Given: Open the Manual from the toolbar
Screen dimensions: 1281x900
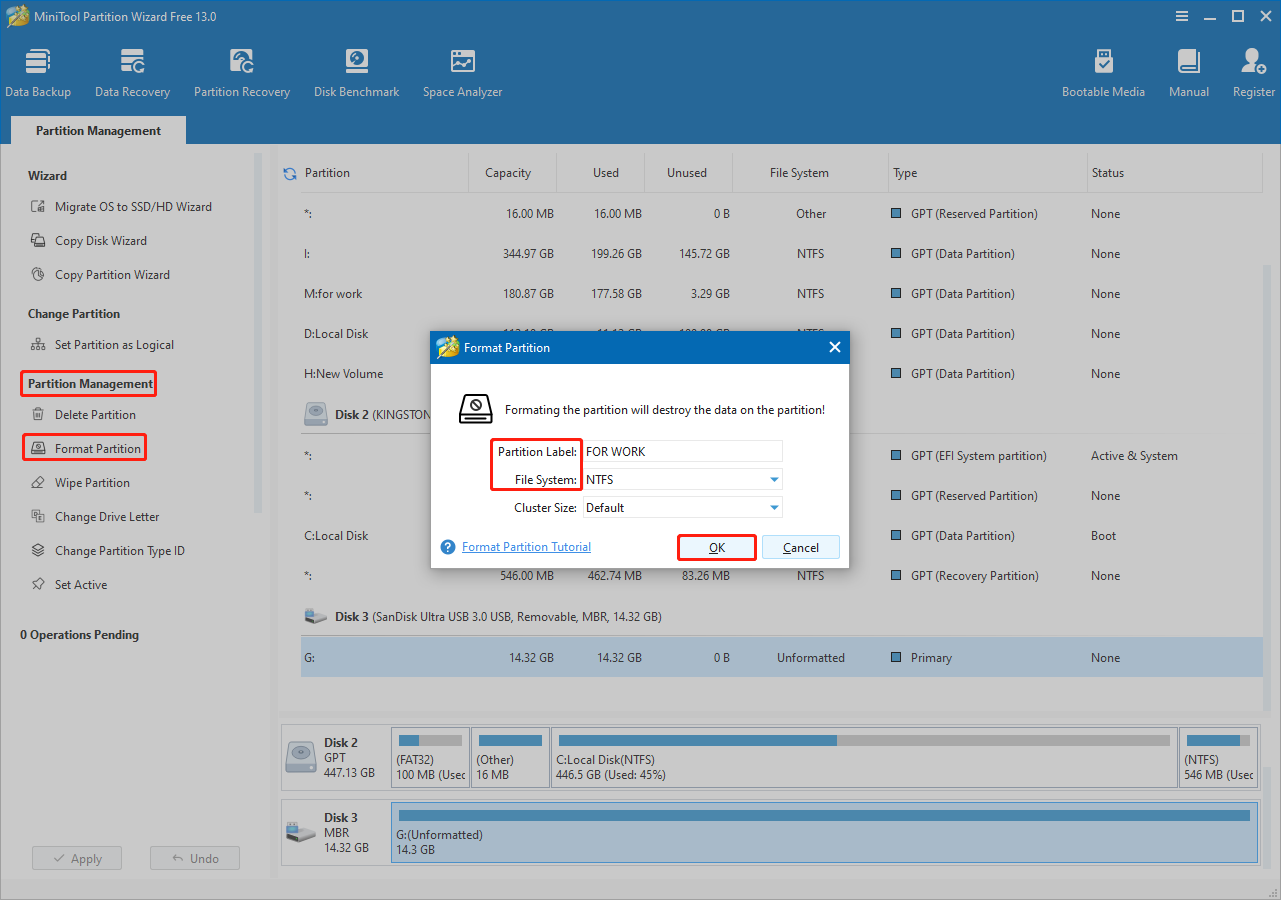Looking at the screenshot, I should pos(1188,70).
